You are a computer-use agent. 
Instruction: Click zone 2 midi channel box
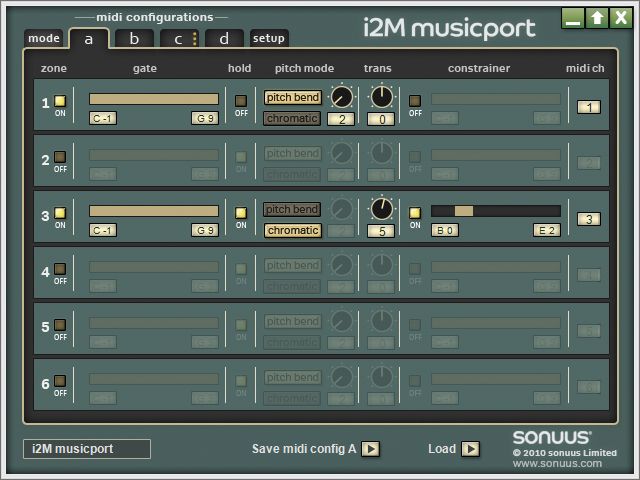point(589,163)
